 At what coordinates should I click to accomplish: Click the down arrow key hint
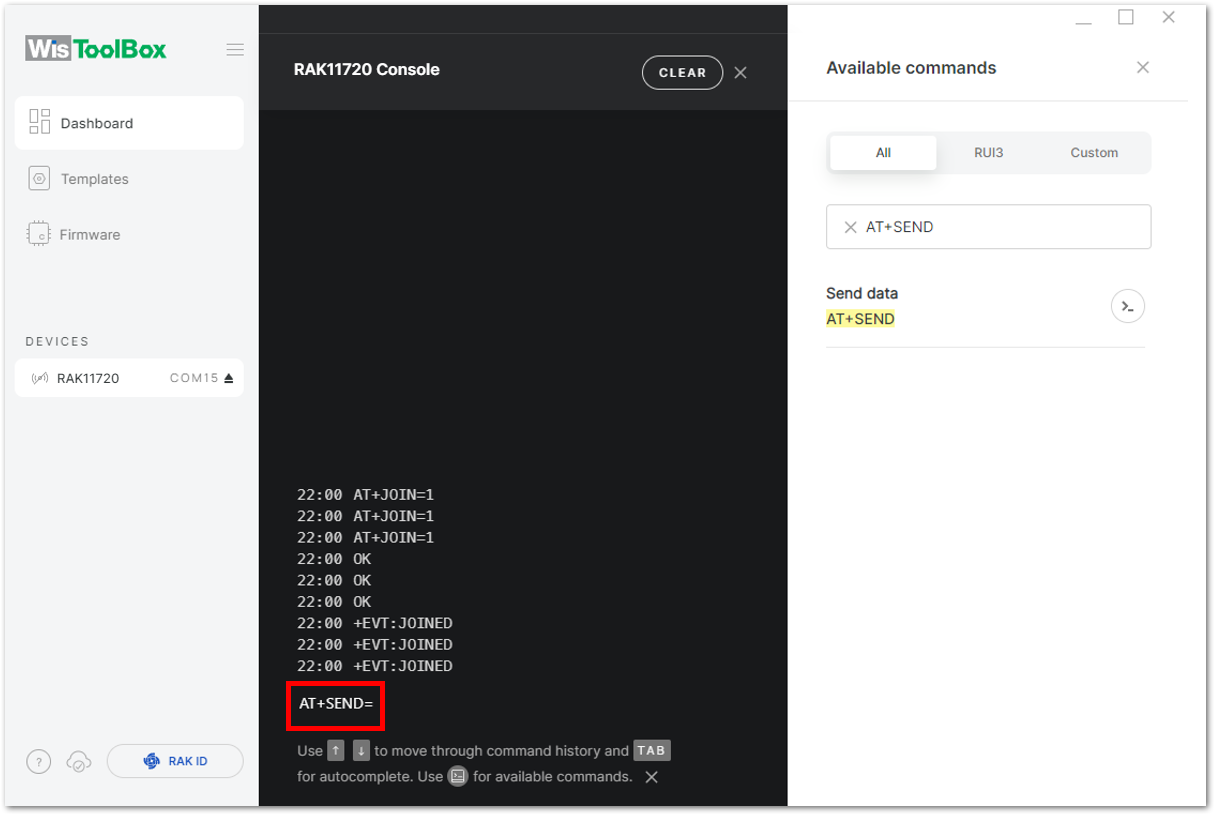click(x=361, y=750)
